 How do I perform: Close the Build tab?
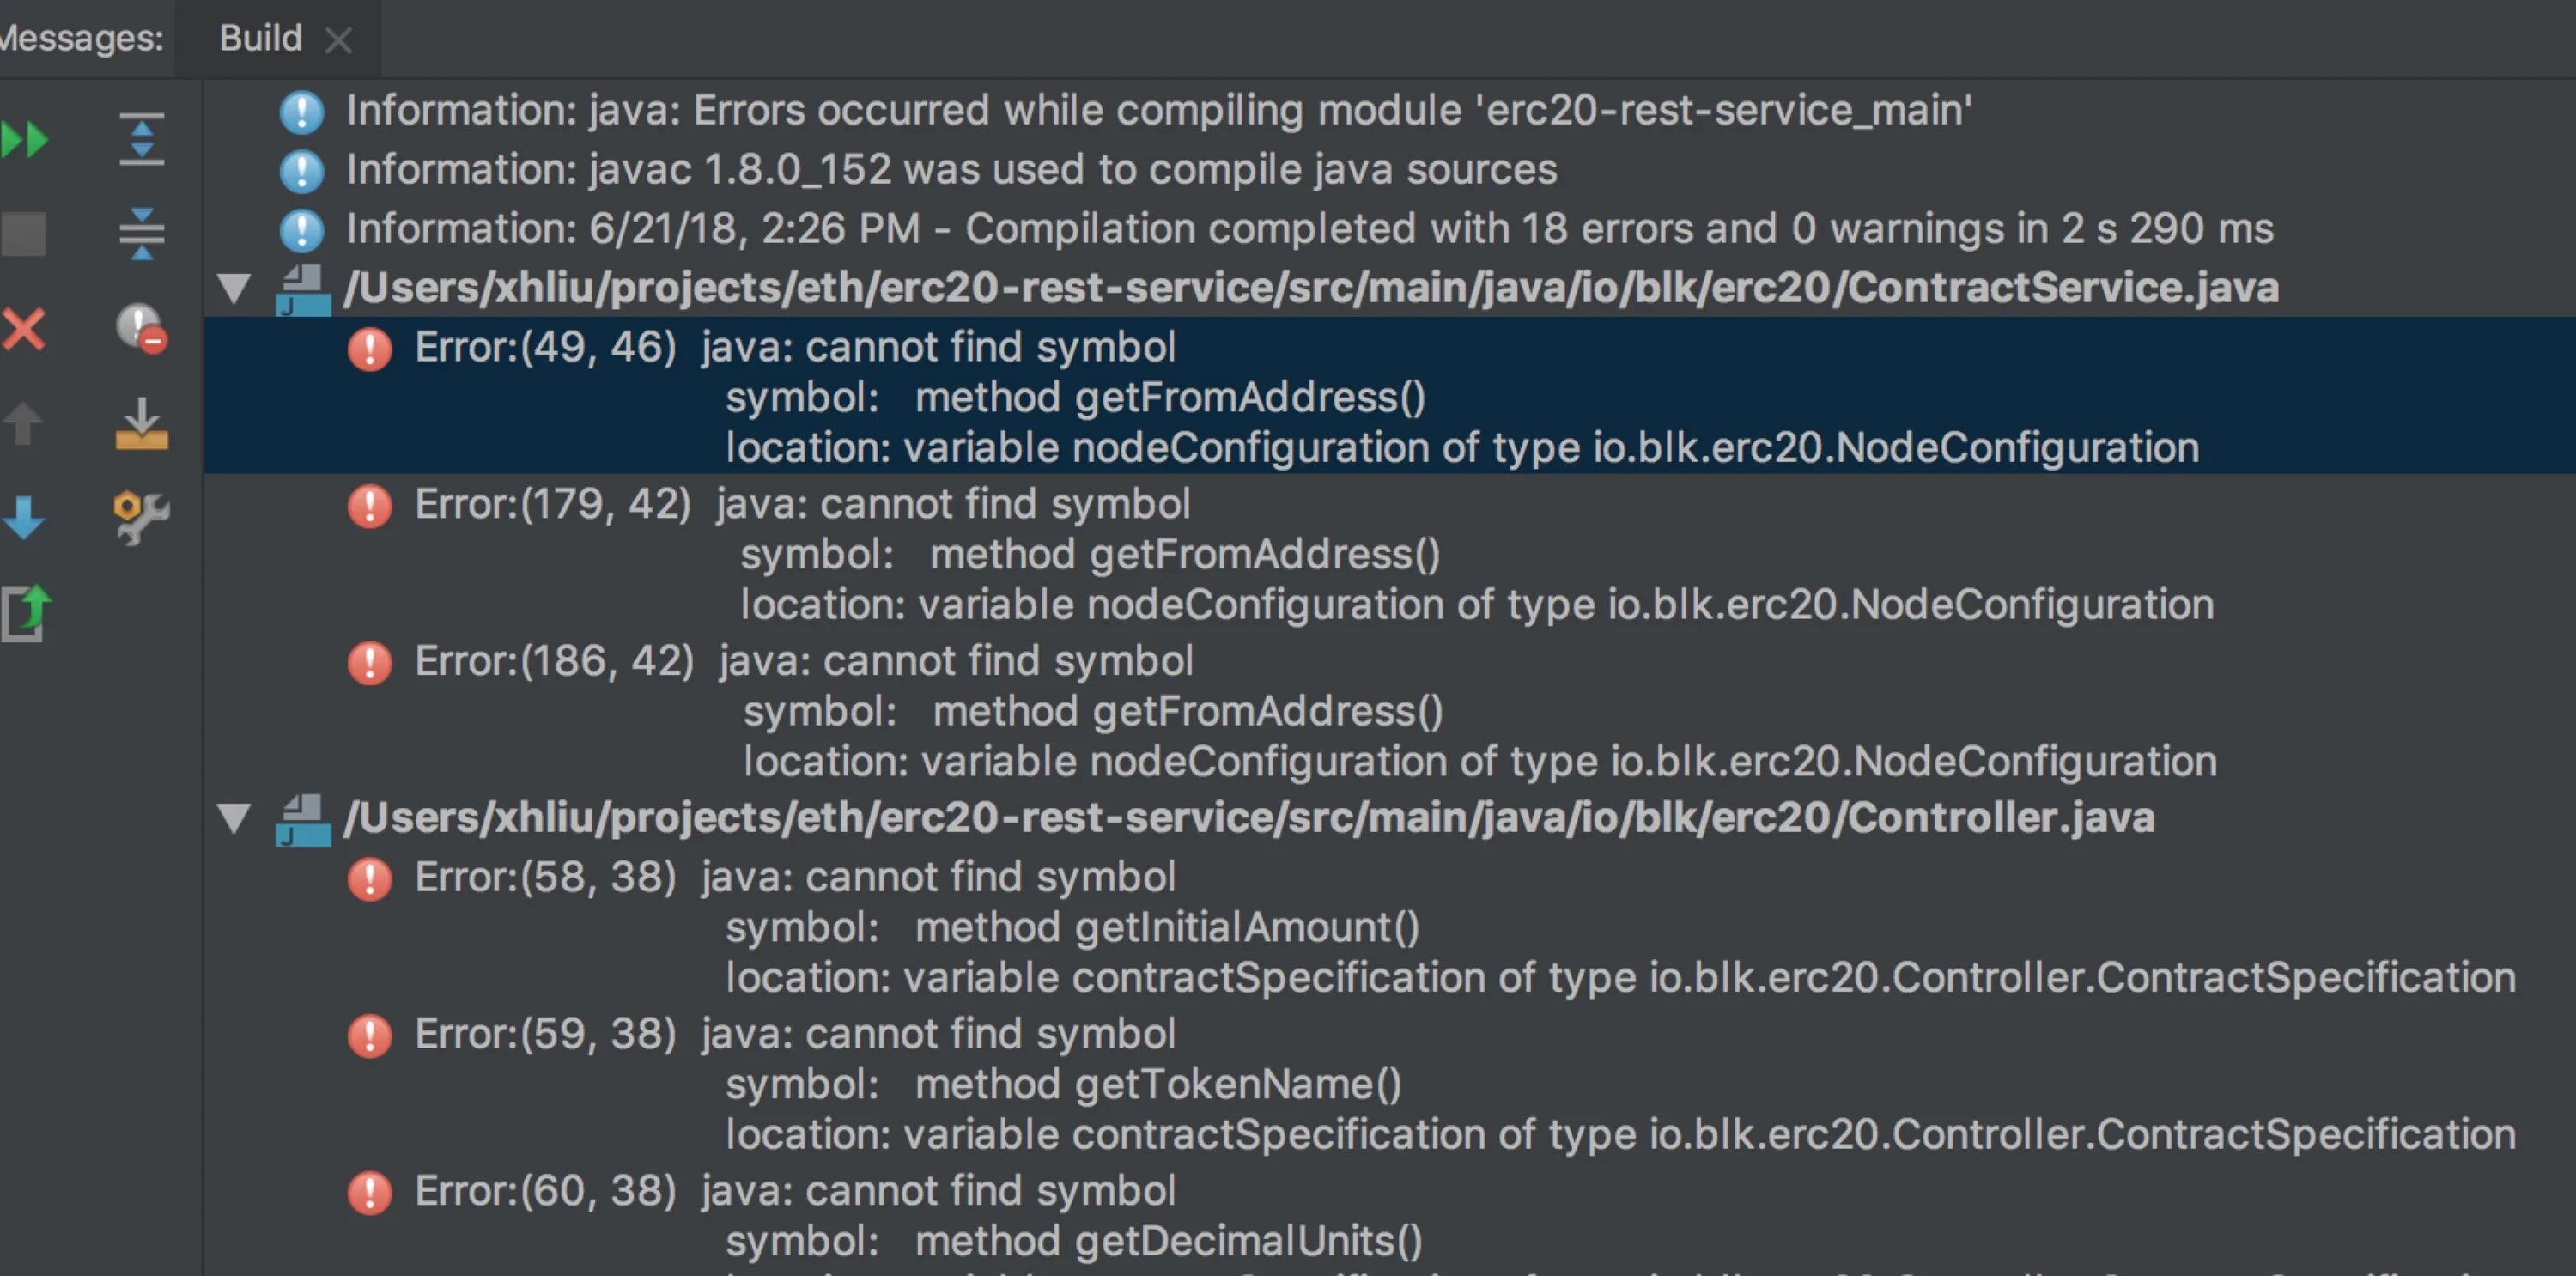(339, 40)
